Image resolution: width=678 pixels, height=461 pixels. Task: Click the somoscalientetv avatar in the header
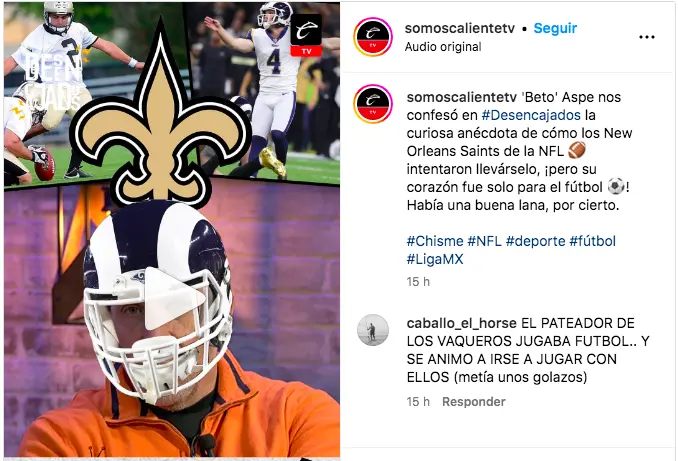[x=373, y=37]
